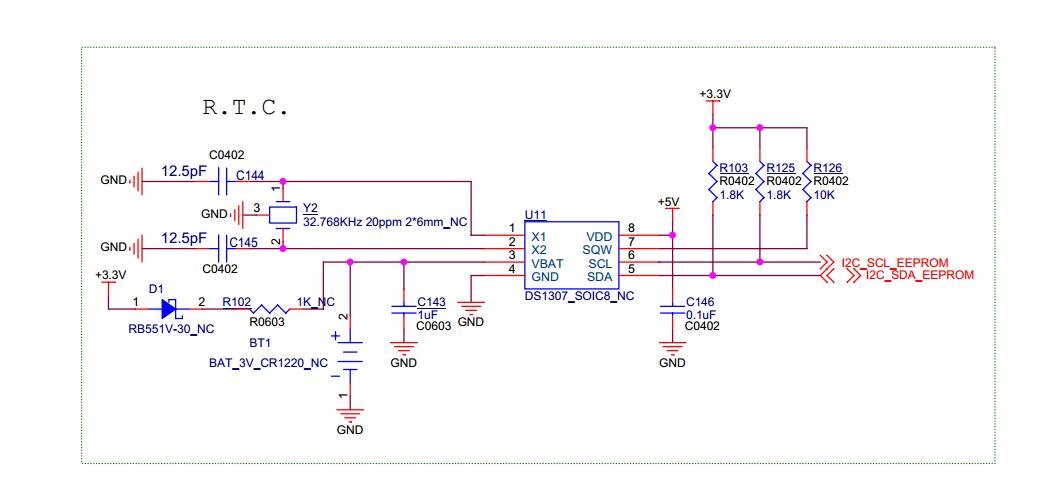Select the R102 resistor zigzag symbol
1057x504 pixels.
pyautogui.click(x=270, y=309)
